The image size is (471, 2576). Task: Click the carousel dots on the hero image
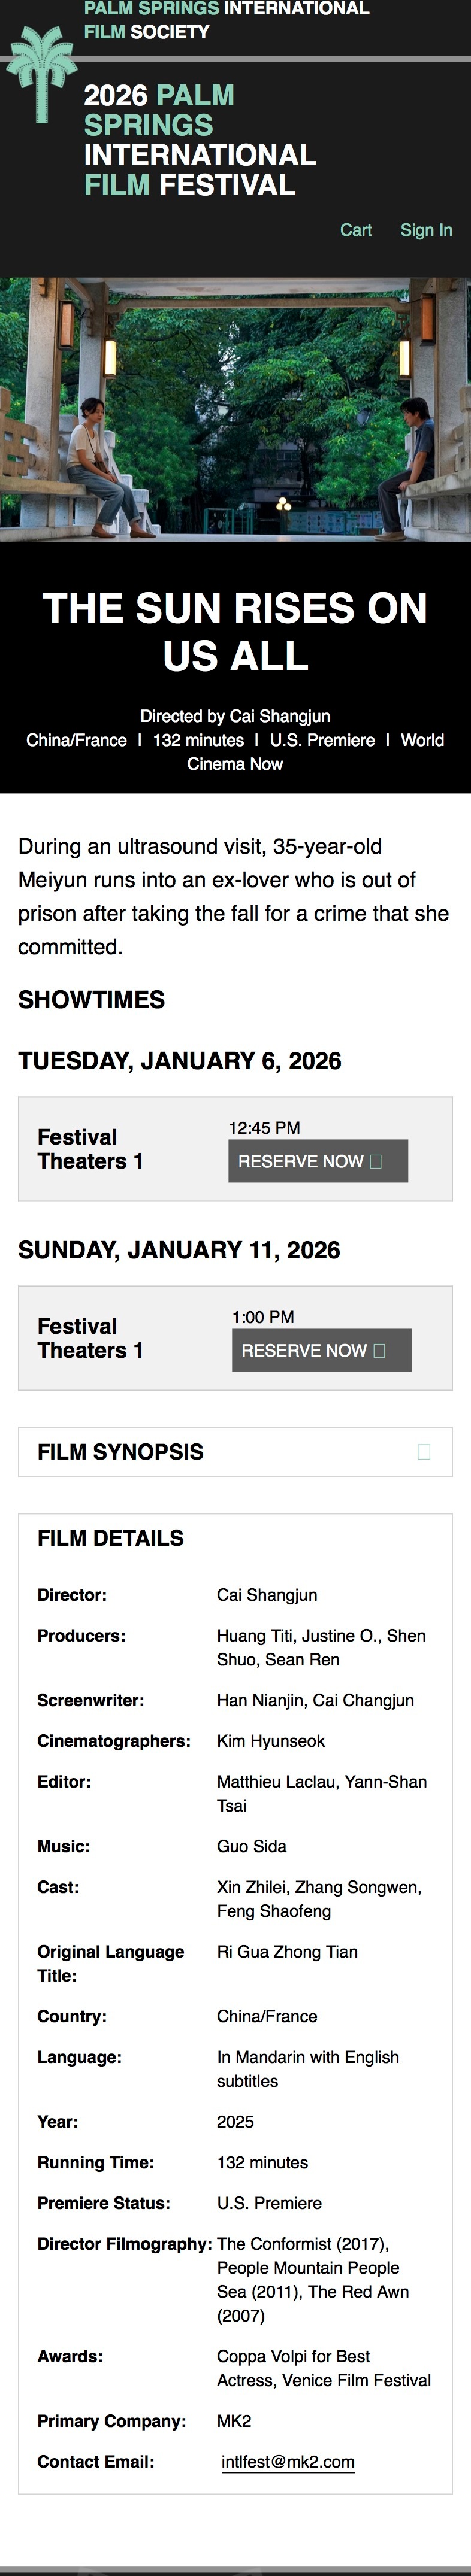coord(283,504)
